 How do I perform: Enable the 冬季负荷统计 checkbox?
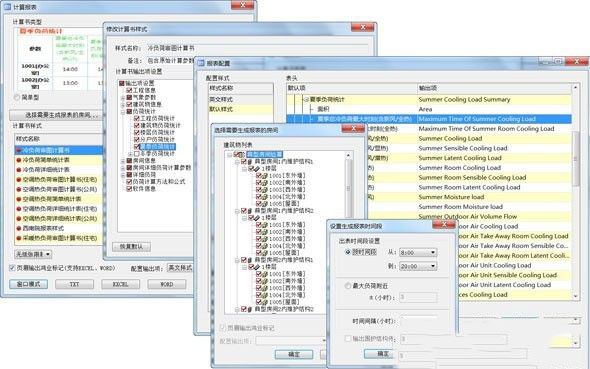(x=137, y=154)
